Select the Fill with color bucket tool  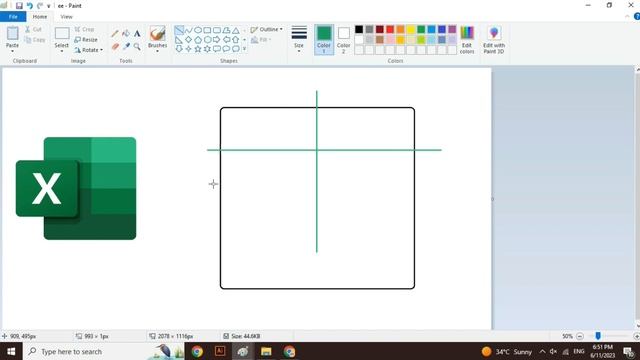126,33
